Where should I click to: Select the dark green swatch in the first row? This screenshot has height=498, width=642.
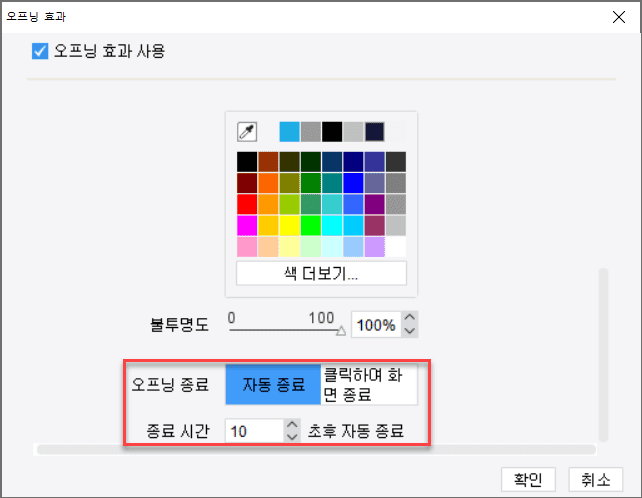[311, 162]
